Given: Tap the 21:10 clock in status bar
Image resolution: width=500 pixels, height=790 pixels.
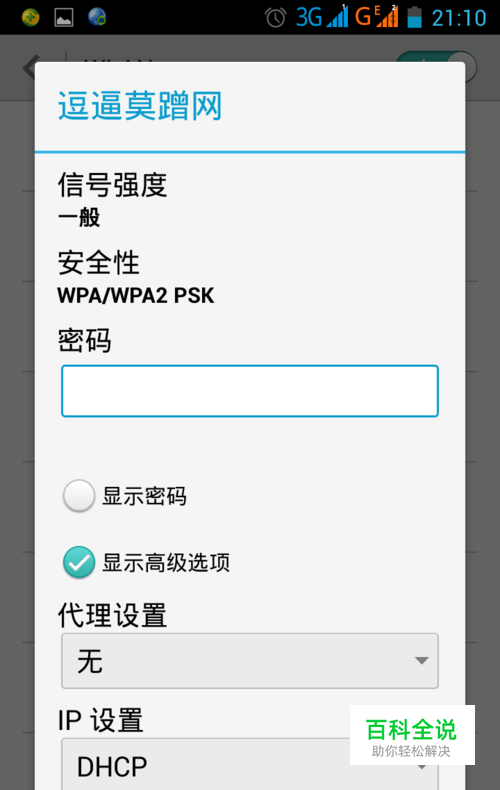Looking at the screenshot, I should (x=459, y=18).
